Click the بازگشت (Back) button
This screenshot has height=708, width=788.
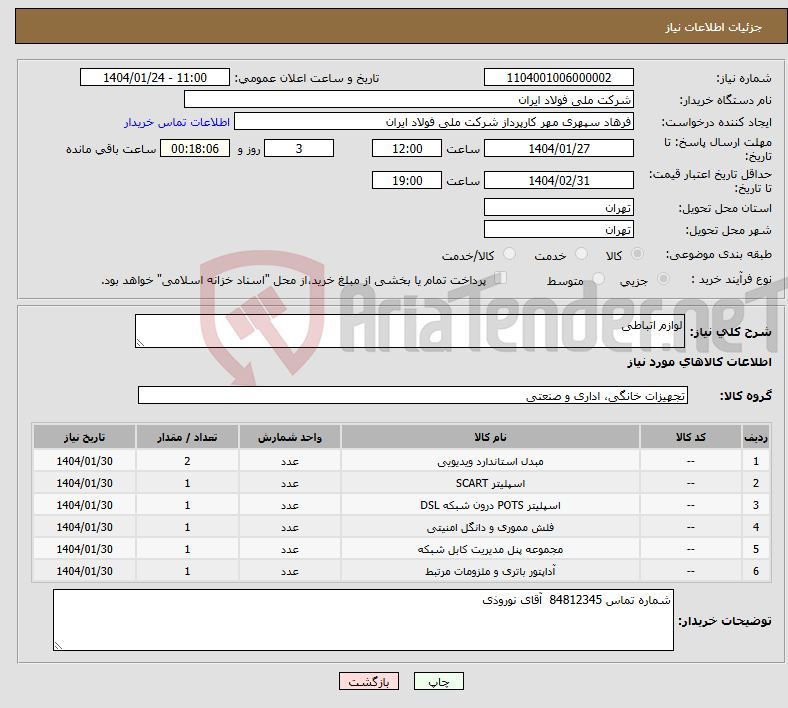(369, 681)
